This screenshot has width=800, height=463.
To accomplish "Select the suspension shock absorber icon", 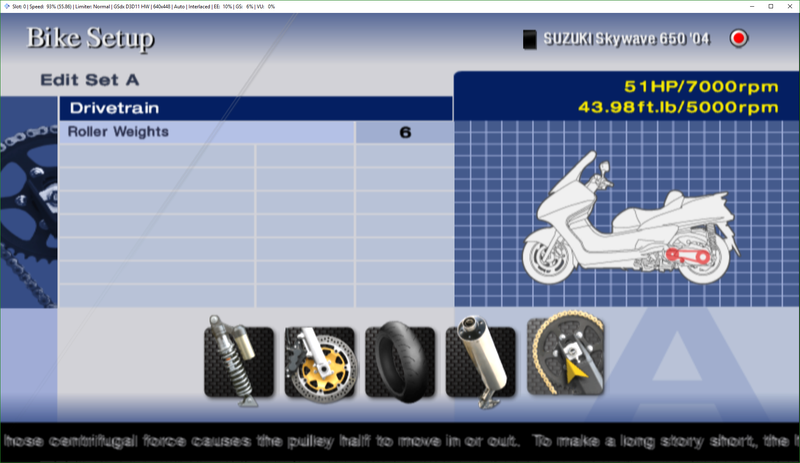I will tap(239, 361).
